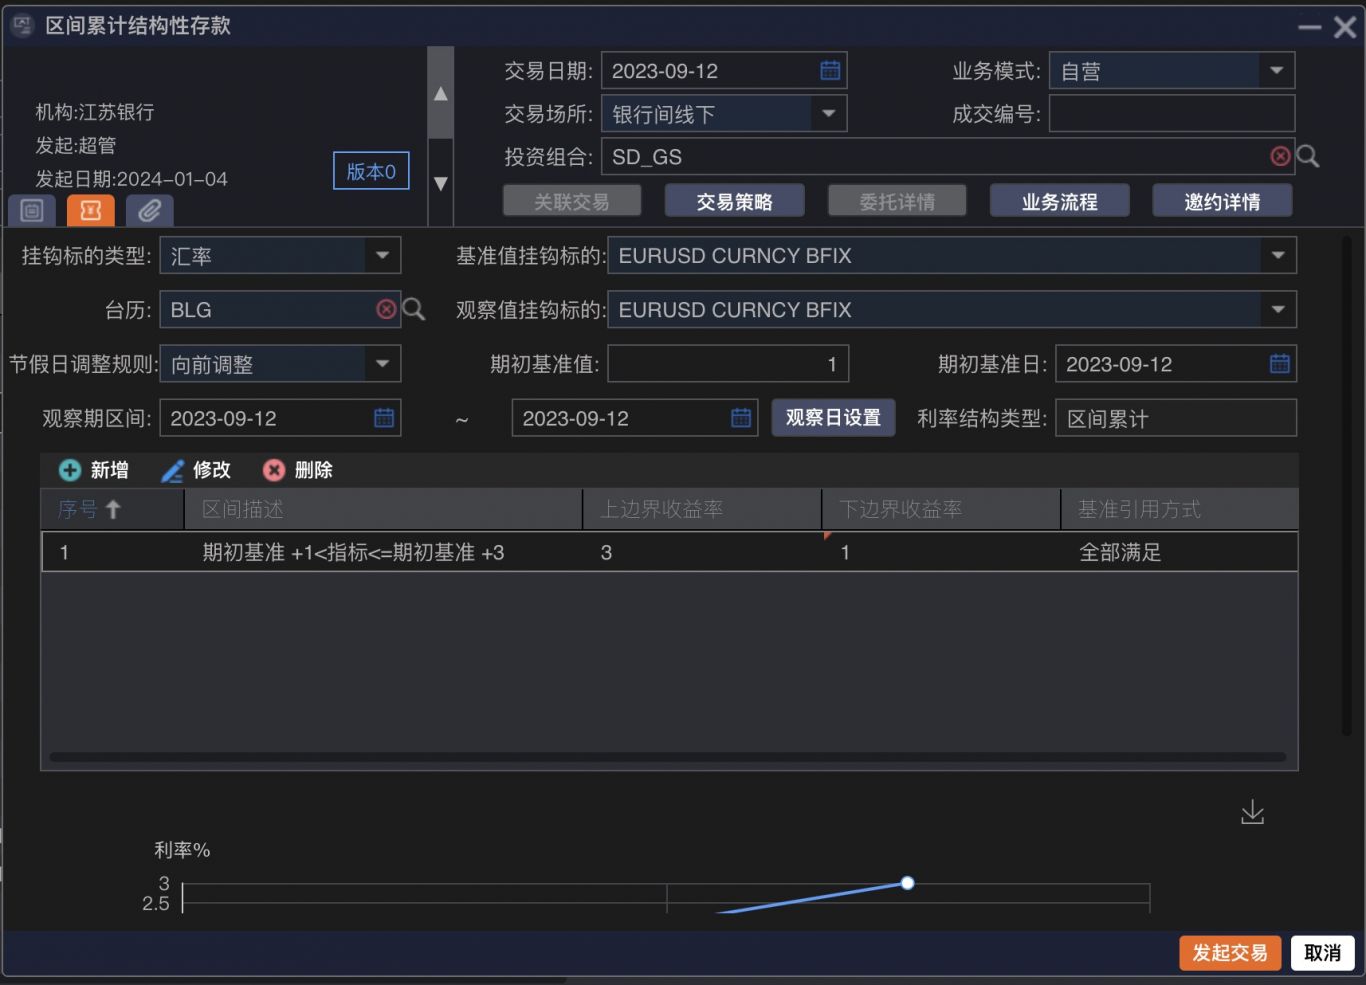
Task: Expand the 观察值挂钩标的 dropdown
Action: [x=1278, y=309]
